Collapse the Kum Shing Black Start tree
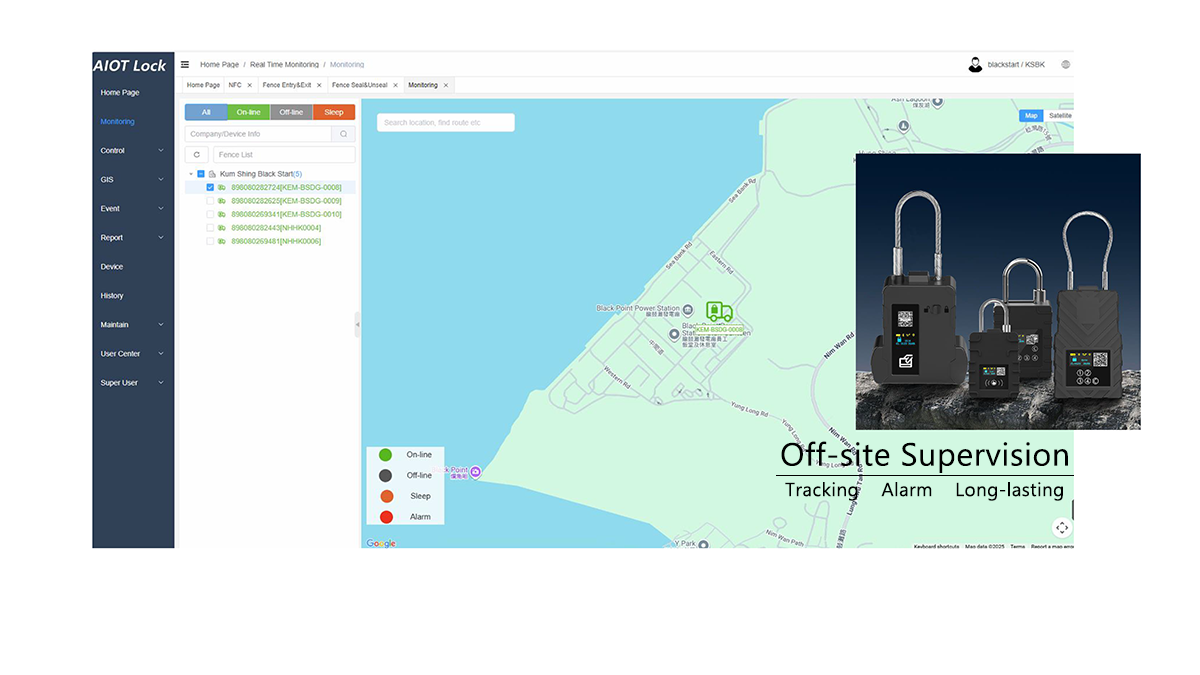 tap(191, 174)
